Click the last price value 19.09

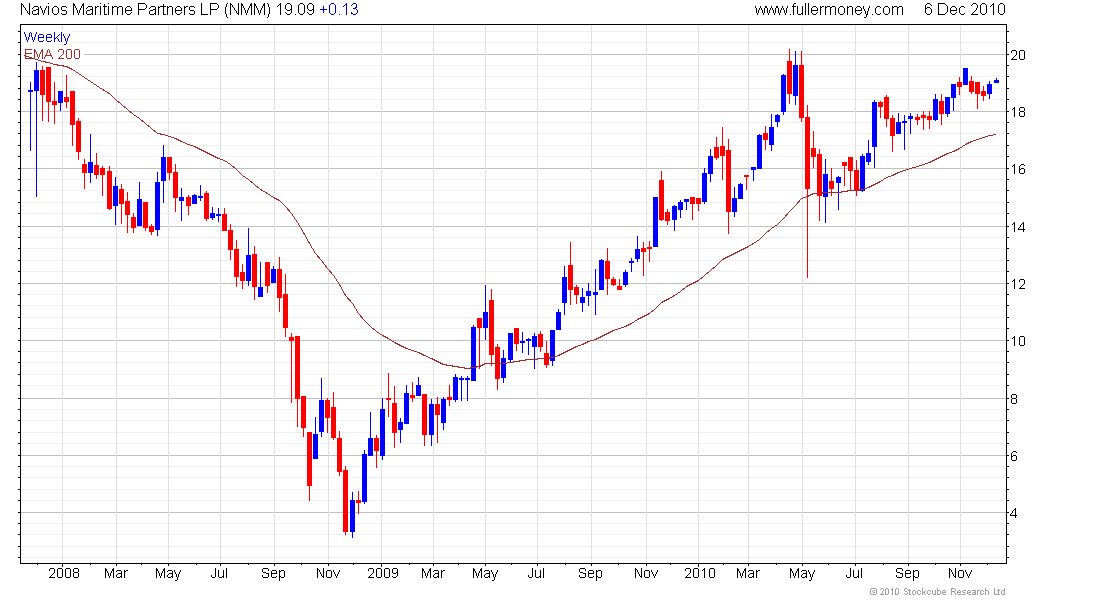(x=295, y=10)
